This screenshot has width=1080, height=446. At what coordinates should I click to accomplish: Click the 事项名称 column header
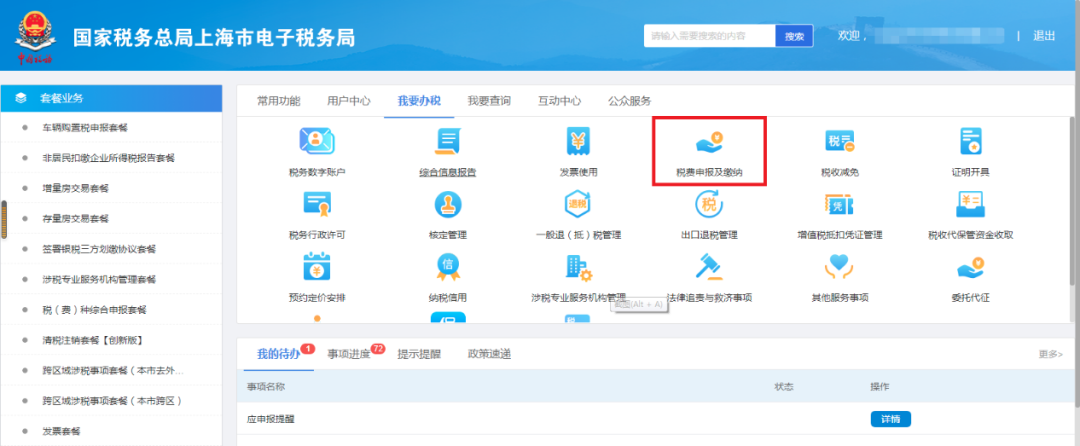[266, 387]
